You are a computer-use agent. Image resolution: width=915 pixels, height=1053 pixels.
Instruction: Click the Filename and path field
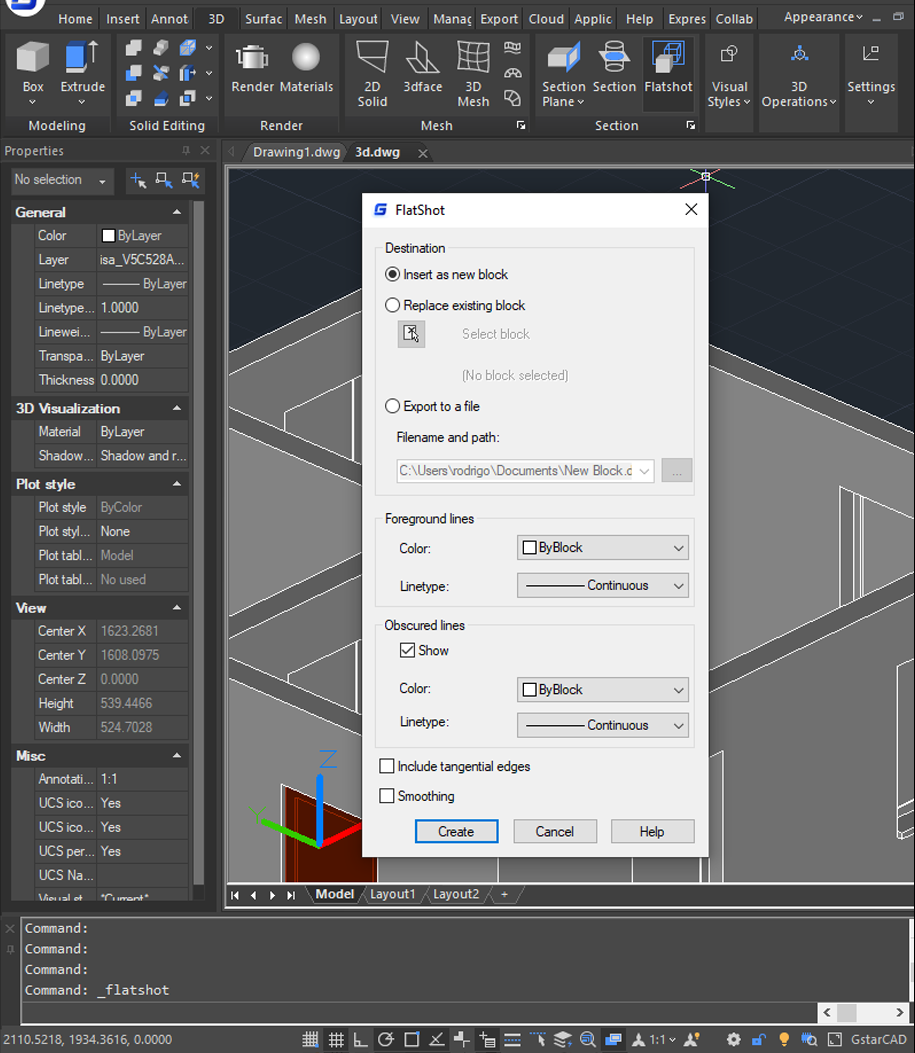tap(525, 471)
